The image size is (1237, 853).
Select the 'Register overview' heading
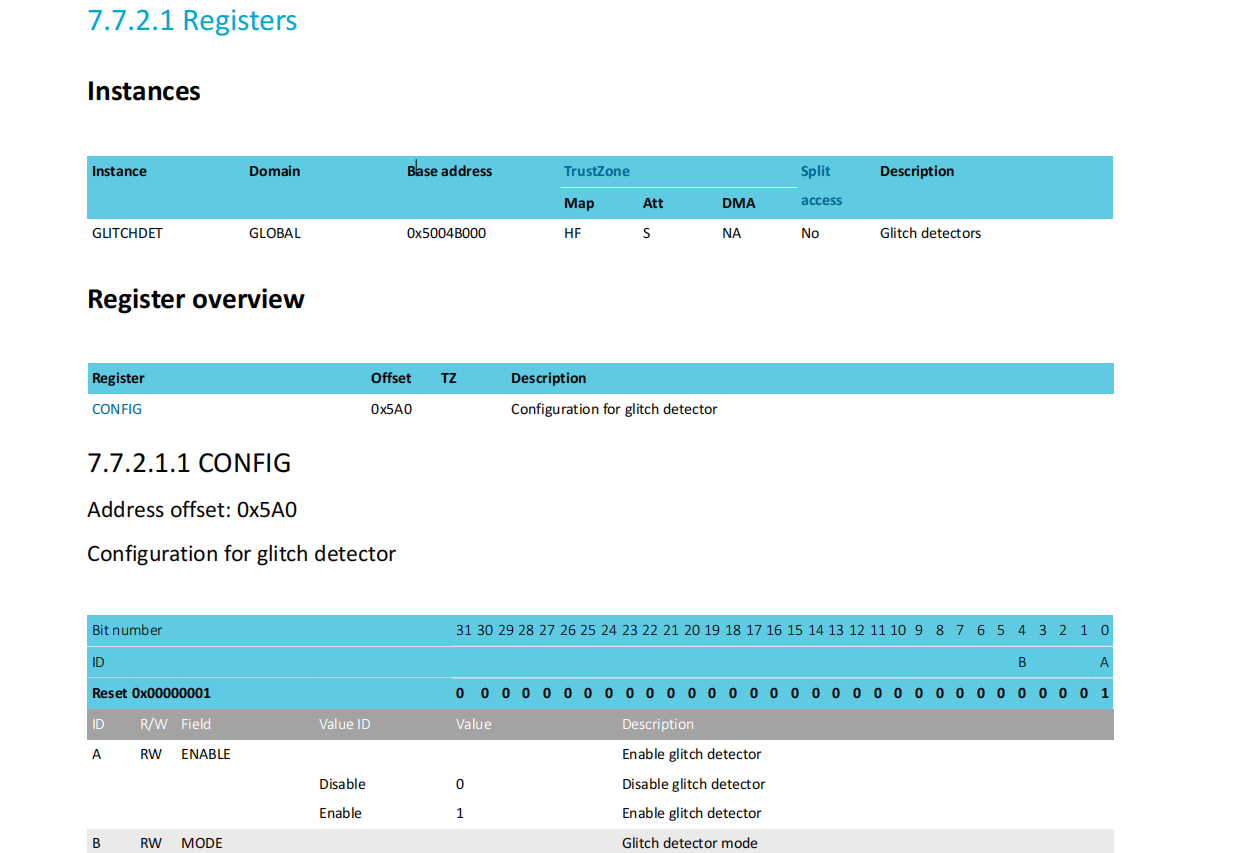pos(196,299)
